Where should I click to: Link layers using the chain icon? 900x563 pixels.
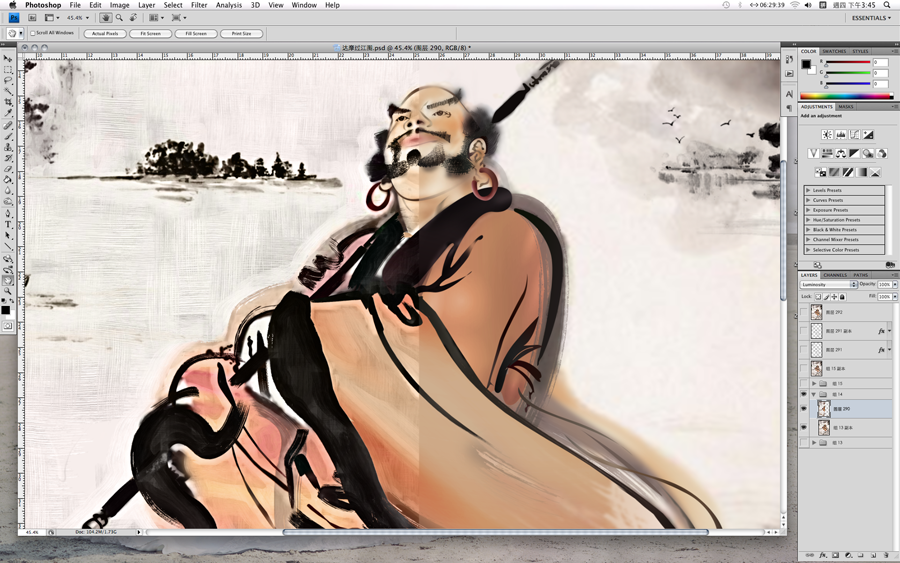tap(810, 556)
